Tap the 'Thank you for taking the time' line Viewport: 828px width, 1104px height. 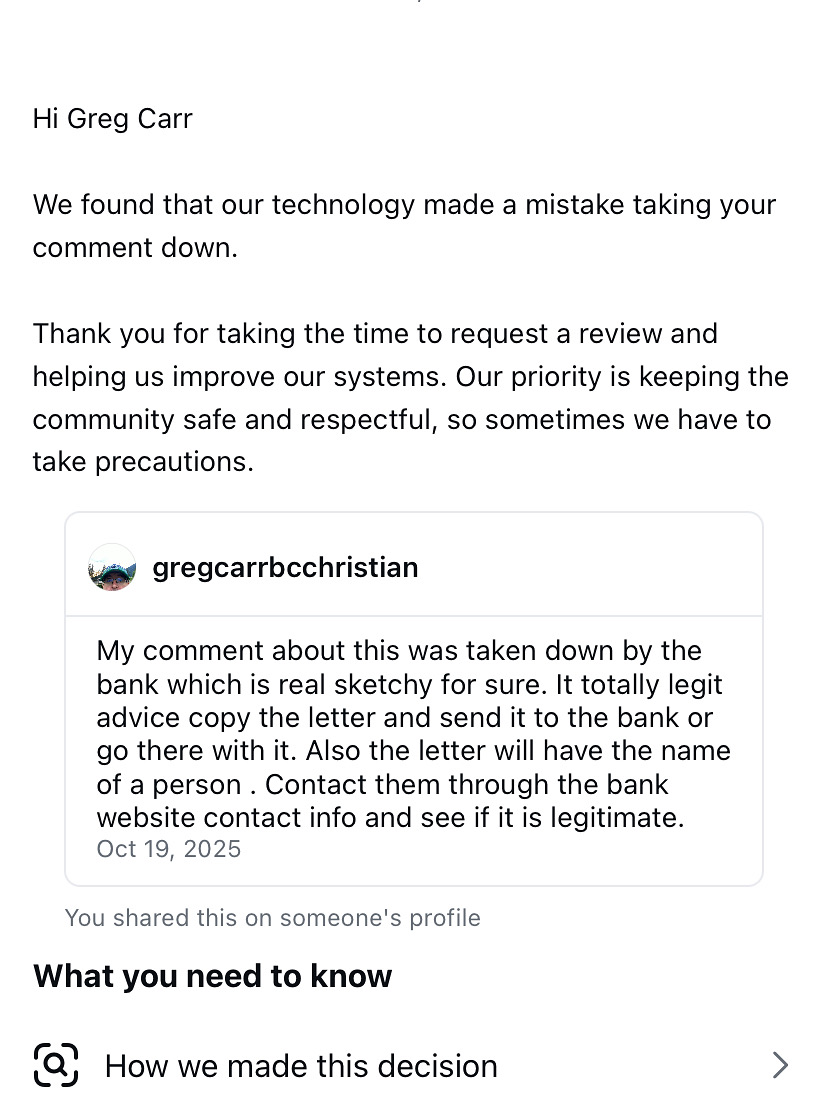tap(375, 333)
